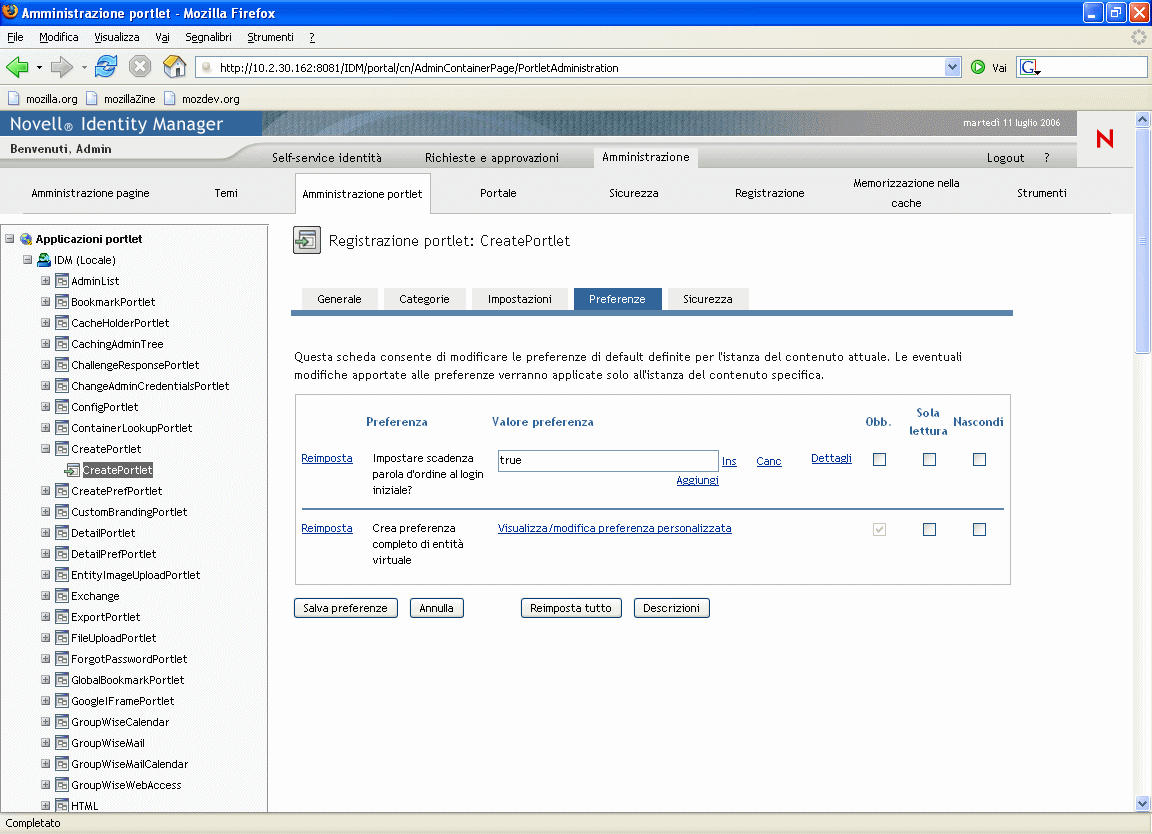The image size is (1152, 834).
Task: Toggle Sola lettura checkbox for Impostare scadenza
Action: coord(929,459)
